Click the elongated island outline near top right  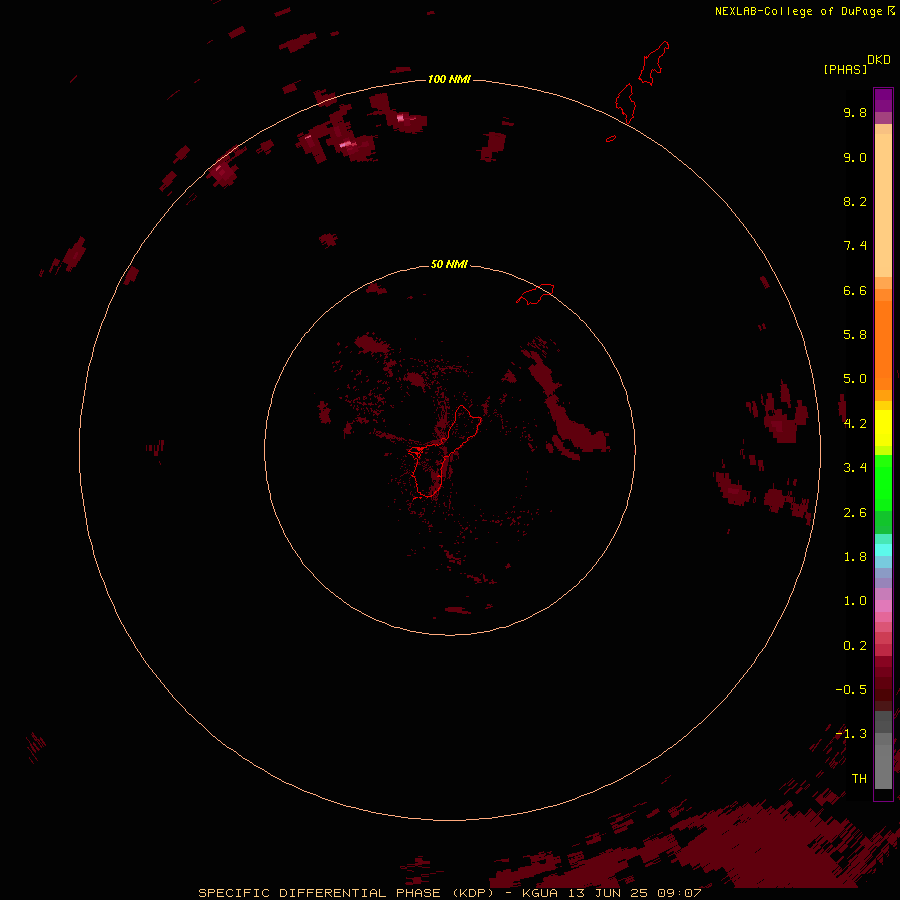point(654,63)
